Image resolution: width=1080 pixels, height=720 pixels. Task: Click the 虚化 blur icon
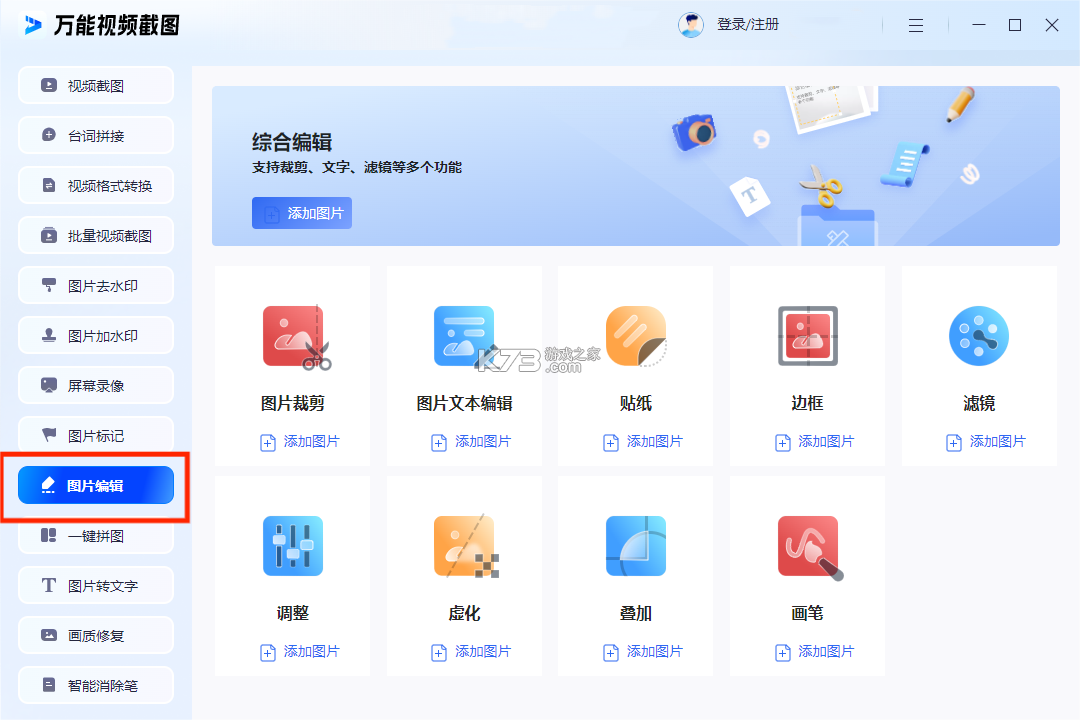click(466, 546)
